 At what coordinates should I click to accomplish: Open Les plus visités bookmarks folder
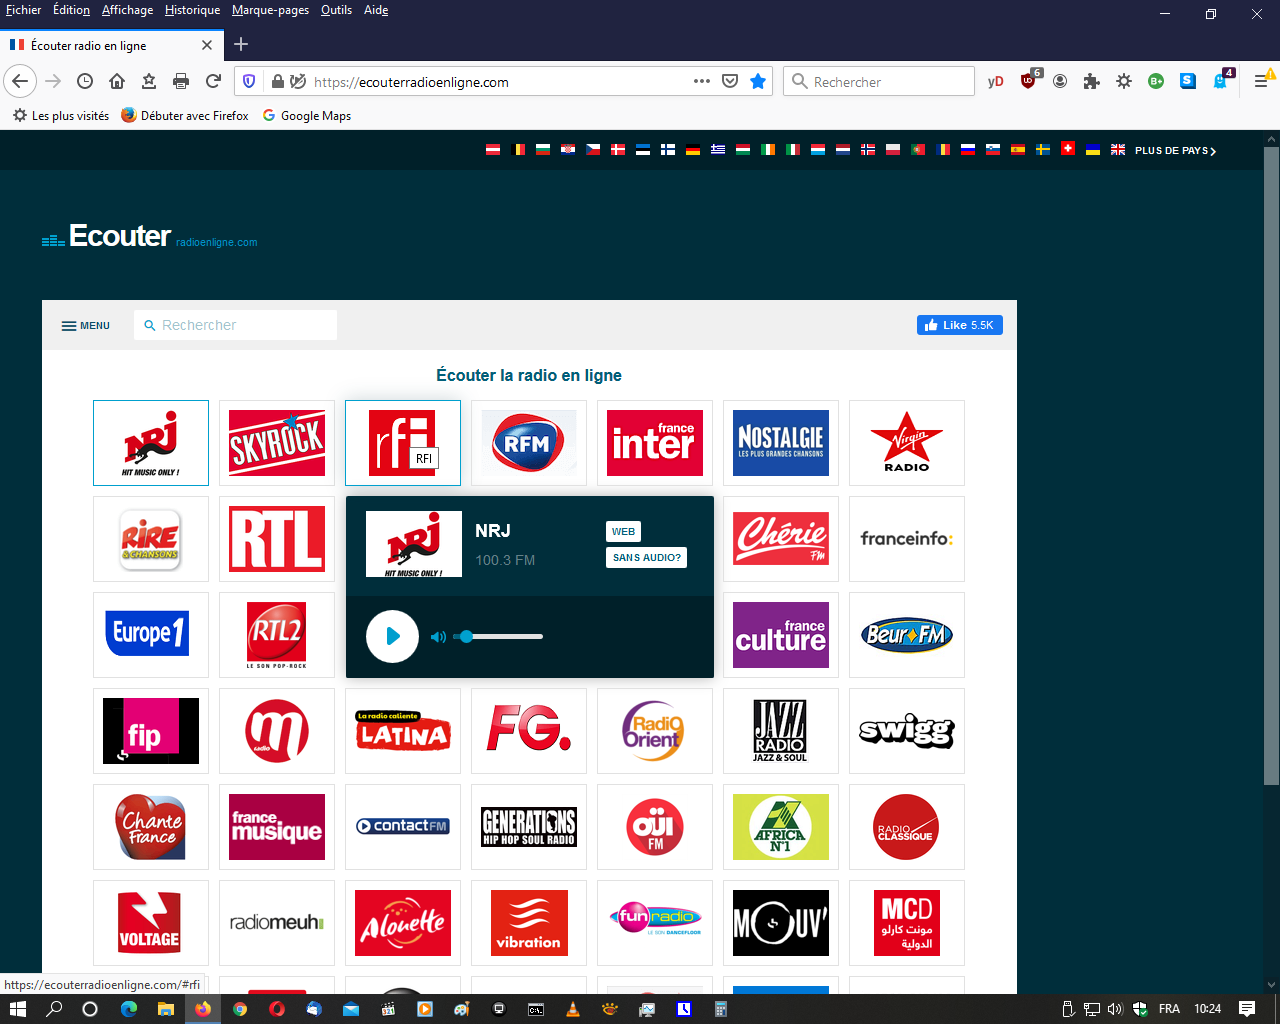[61, 116]
